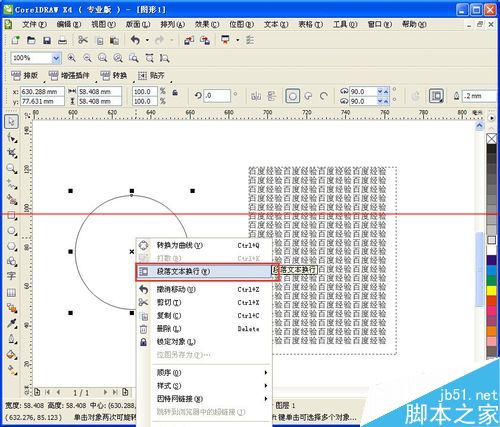Open the undo history dropdown arrow
Viewport: 500px width, 427px height.
click(x=147, y=40)
